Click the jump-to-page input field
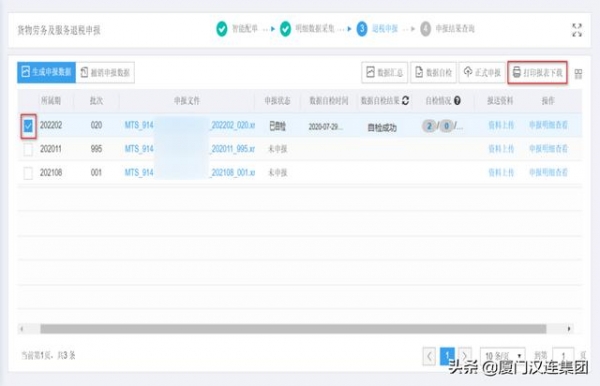The image size is (600, 386). [x=563, y=356]
